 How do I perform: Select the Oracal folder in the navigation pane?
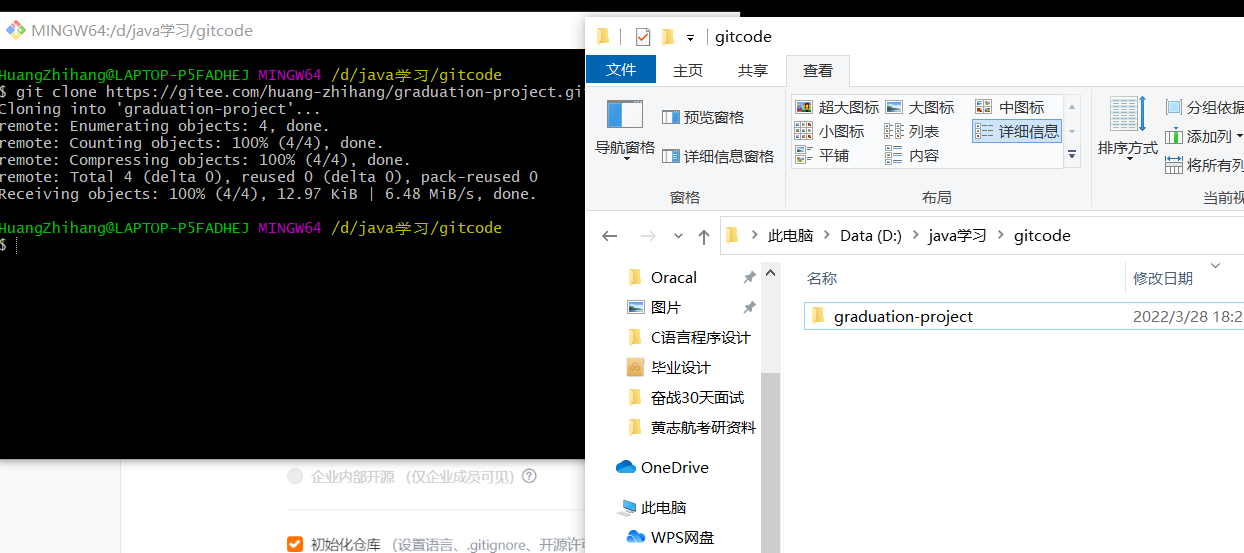pos(674,277)
